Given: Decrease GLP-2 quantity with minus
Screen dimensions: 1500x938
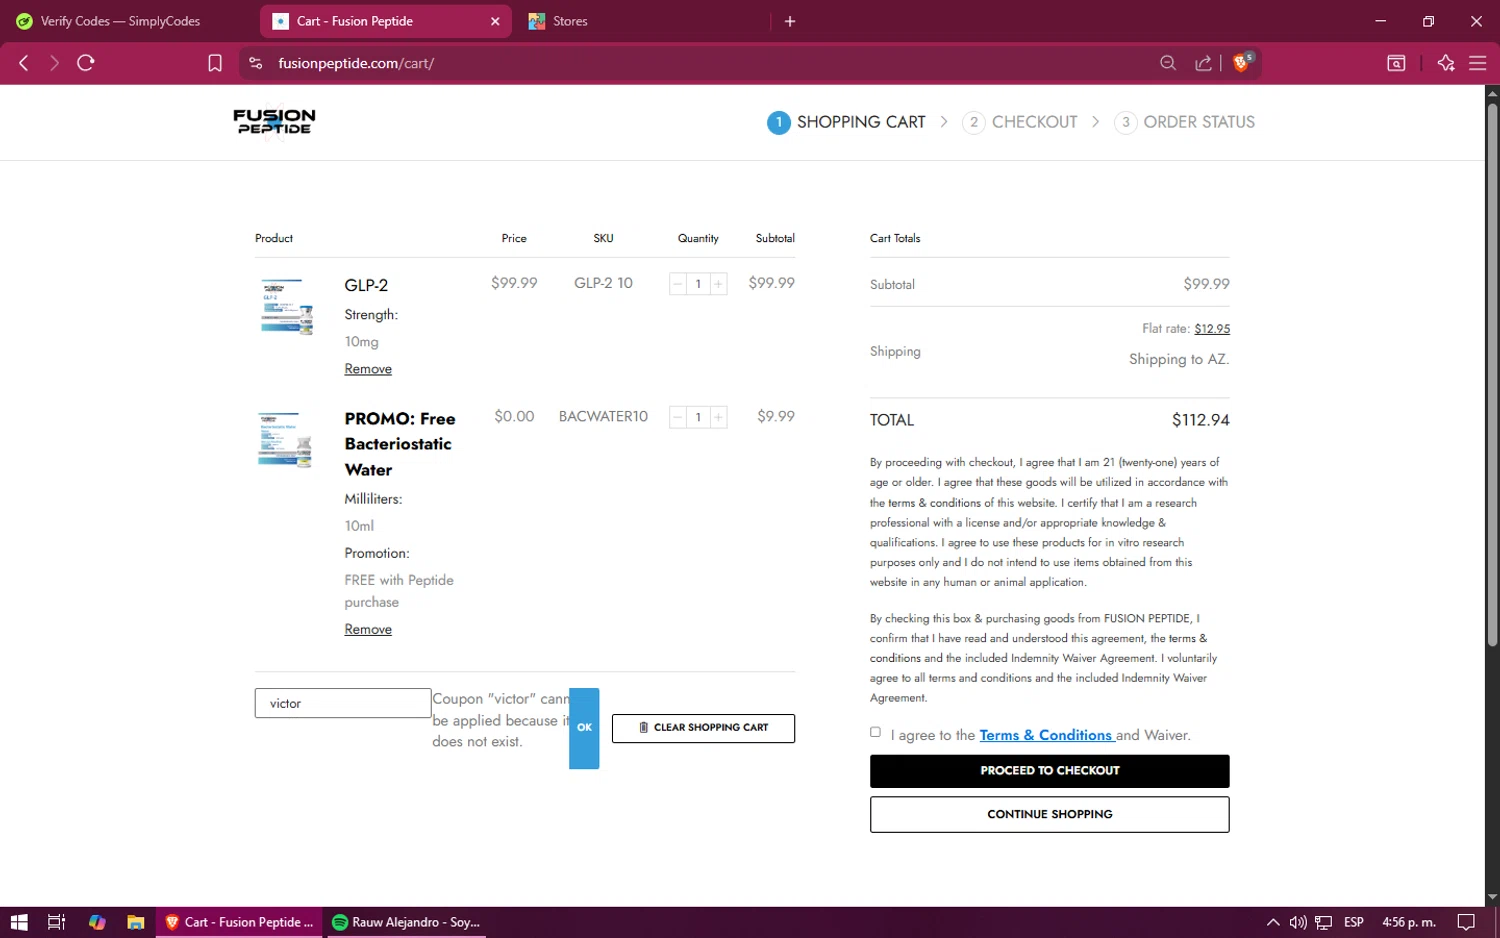Looking at the screenshot, I should click(x=678, y=284).
